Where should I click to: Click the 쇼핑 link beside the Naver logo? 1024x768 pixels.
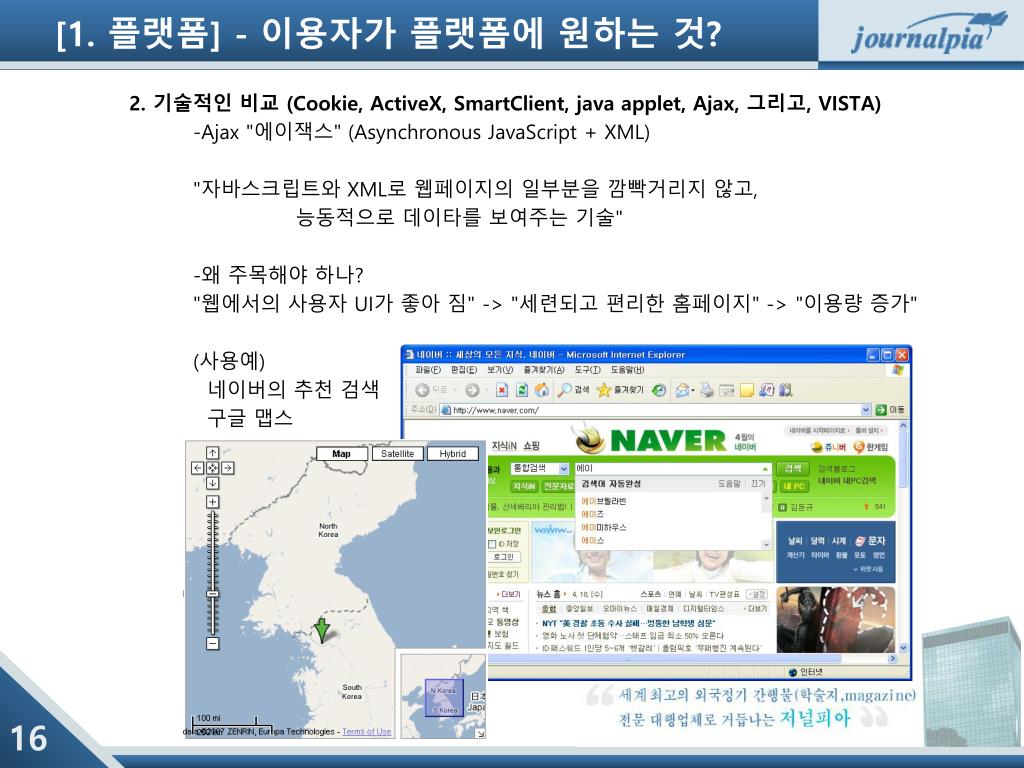pyautogui.click(x=531, y=445)
